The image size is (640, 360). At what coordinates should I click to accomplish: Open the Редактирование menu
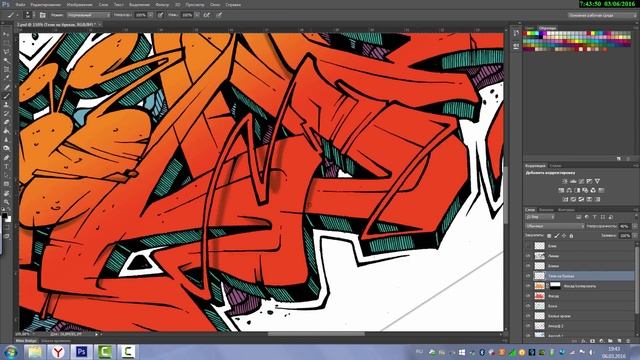click(x=46, y=5)
